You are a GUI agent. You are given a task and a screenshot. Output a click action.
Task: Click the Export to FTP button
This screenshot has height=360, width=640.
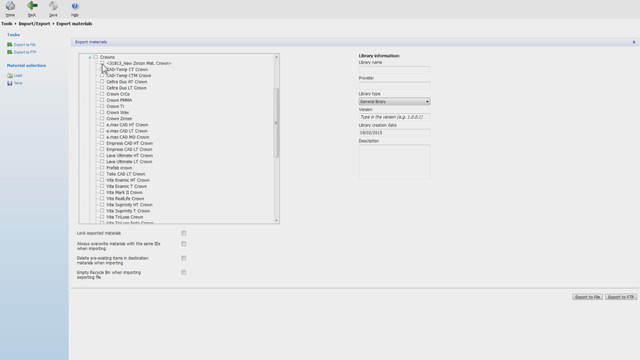pyautogui.click(x=621, y=297)
